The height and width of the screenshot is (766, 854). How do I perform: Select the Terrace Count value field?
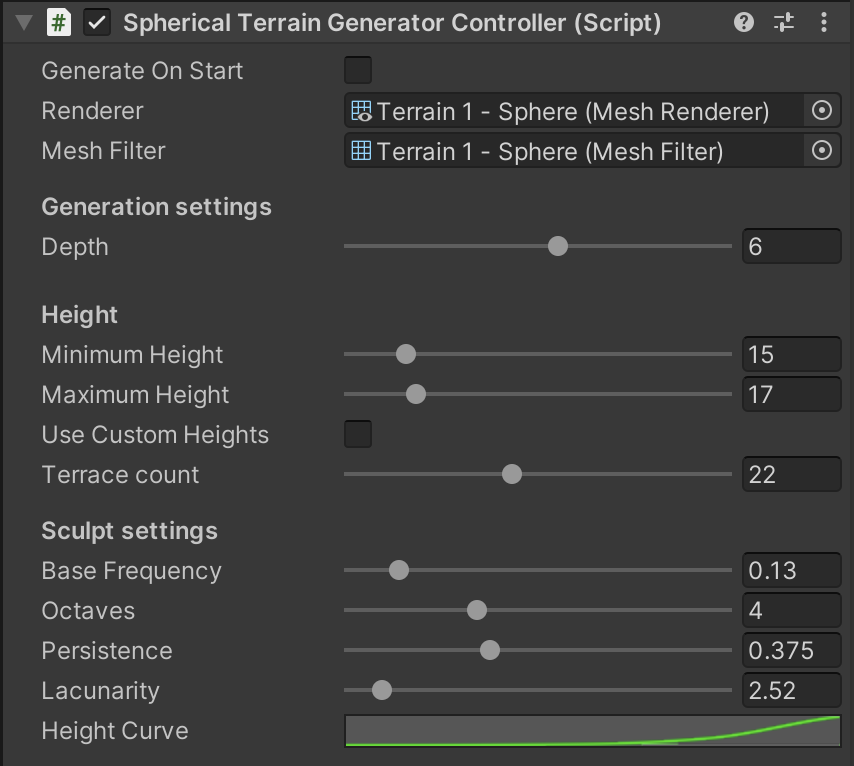pos(791,474)
